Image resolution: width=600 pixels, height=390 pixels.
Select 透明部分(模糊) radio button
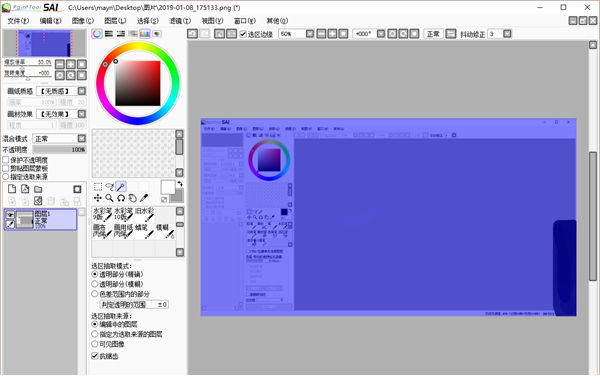(95, 284)
